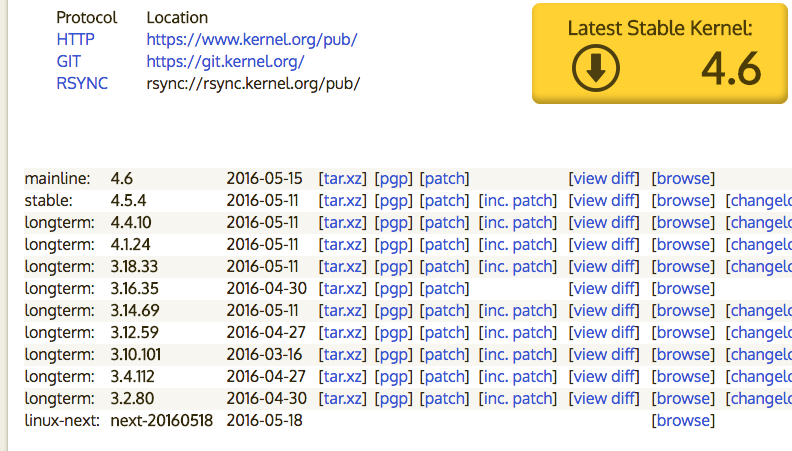This screenshot has height=451, width=792.
Task: Open changelog for longterm 3.2.80
Action: (759, 398)
